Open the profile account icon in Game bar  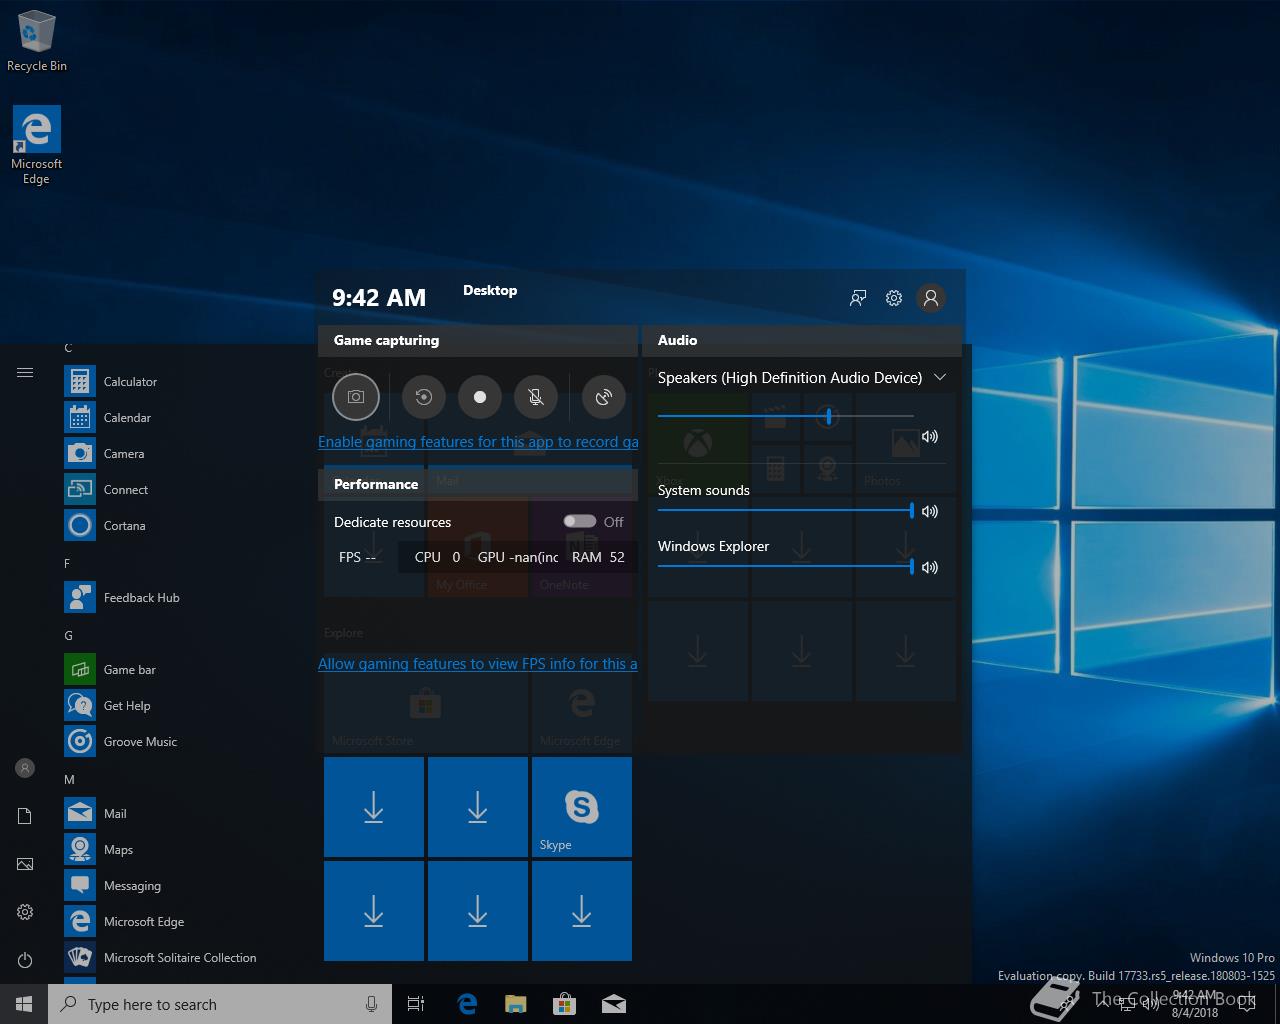tap(931, 298)
